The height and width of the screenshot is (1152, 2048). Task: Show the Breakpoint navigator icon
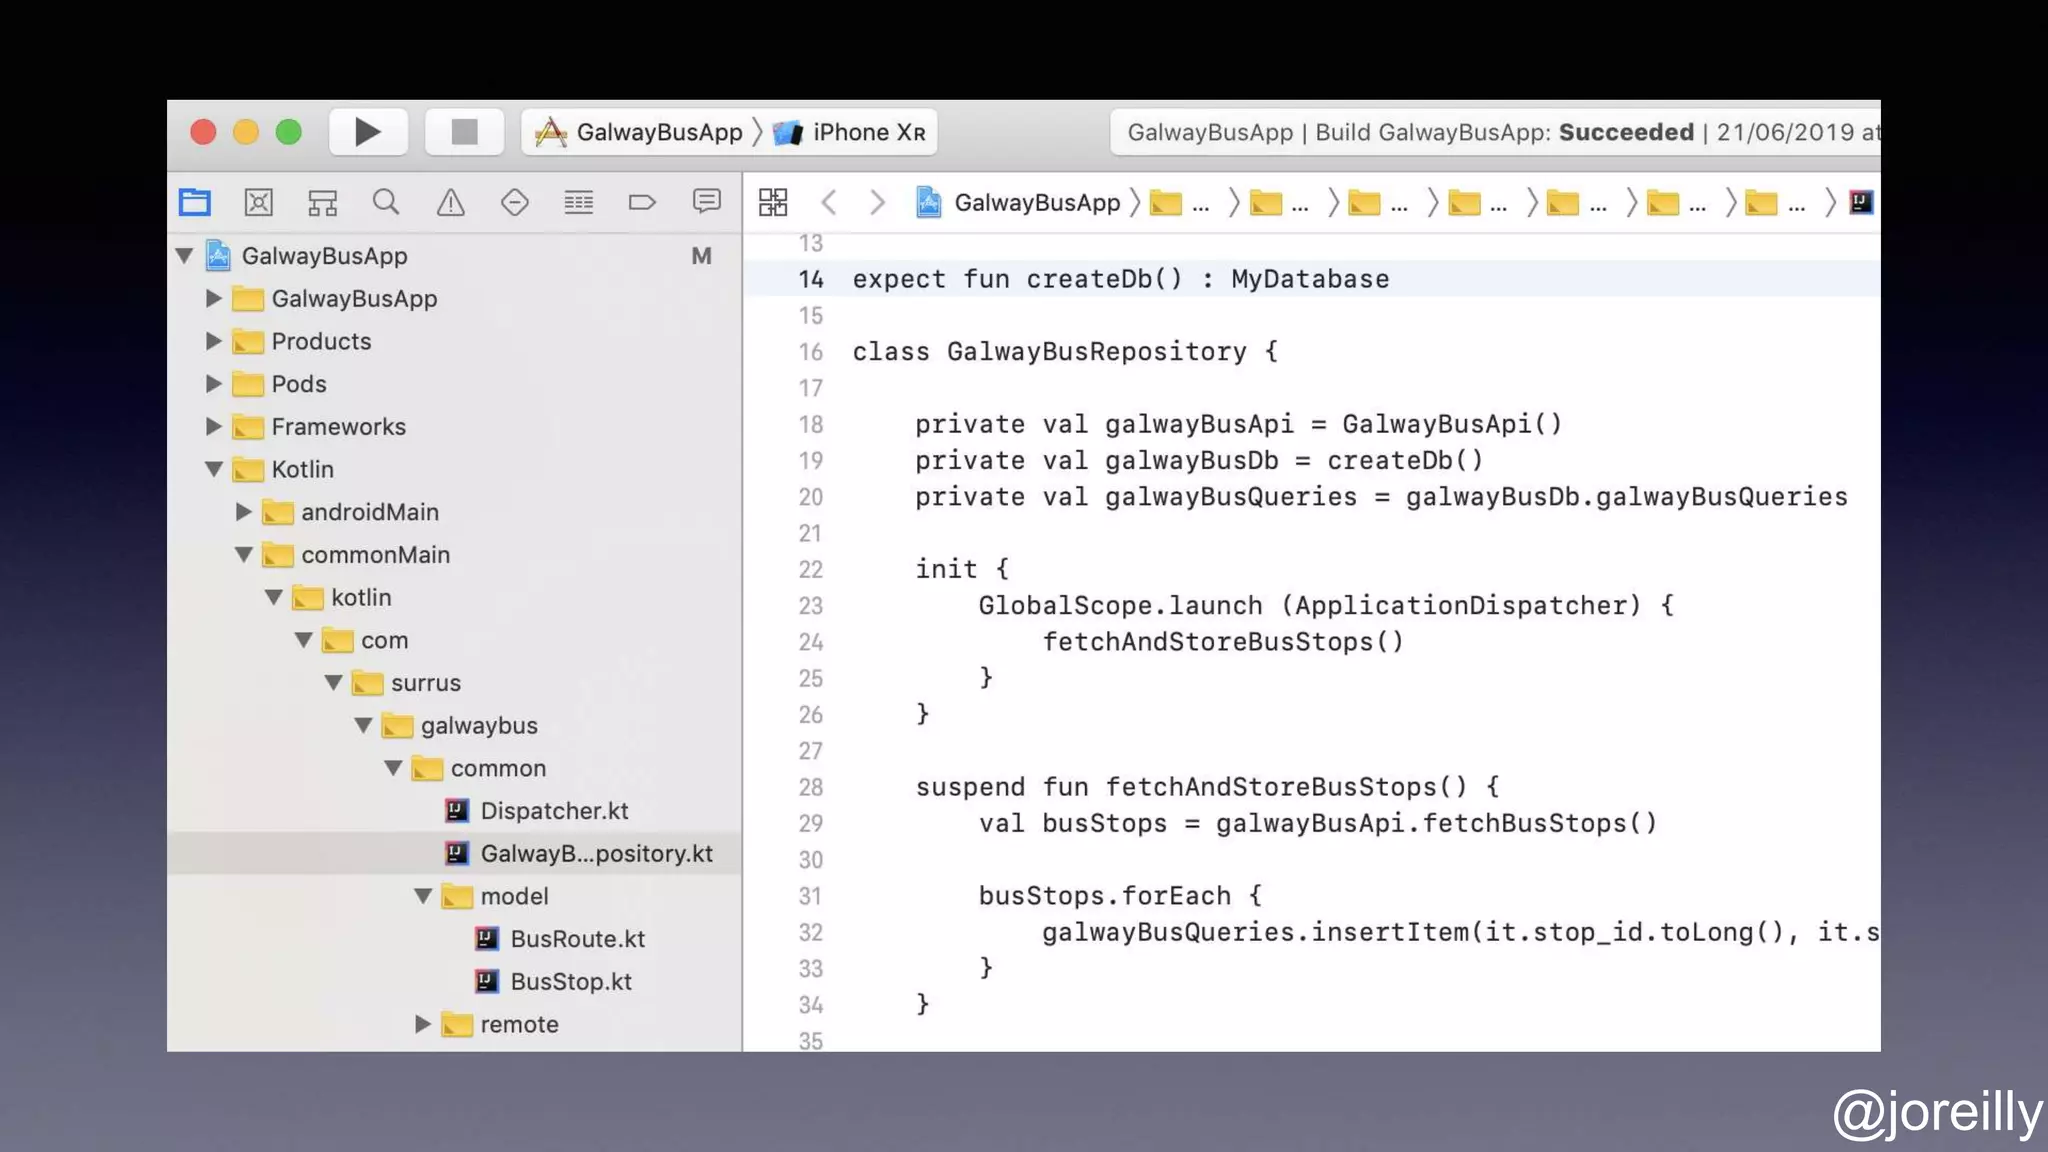(642, 203)
